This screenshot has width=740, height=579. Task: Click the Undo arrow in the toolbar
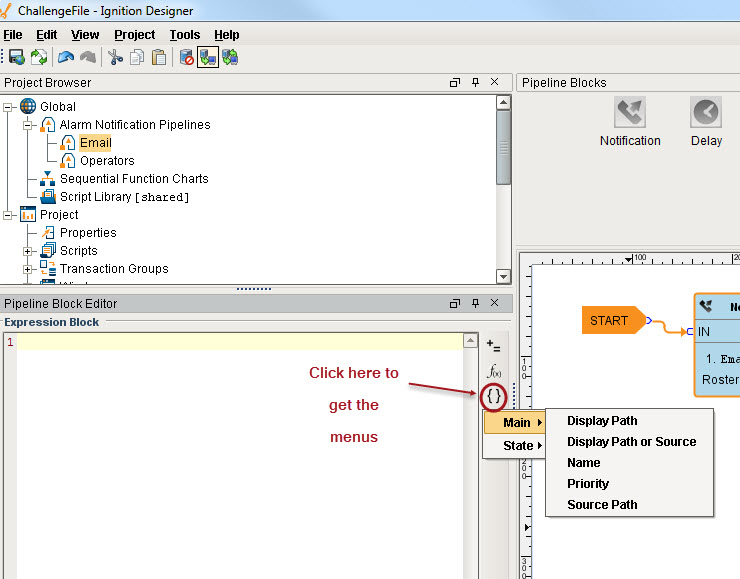click(x=66, y=57)
